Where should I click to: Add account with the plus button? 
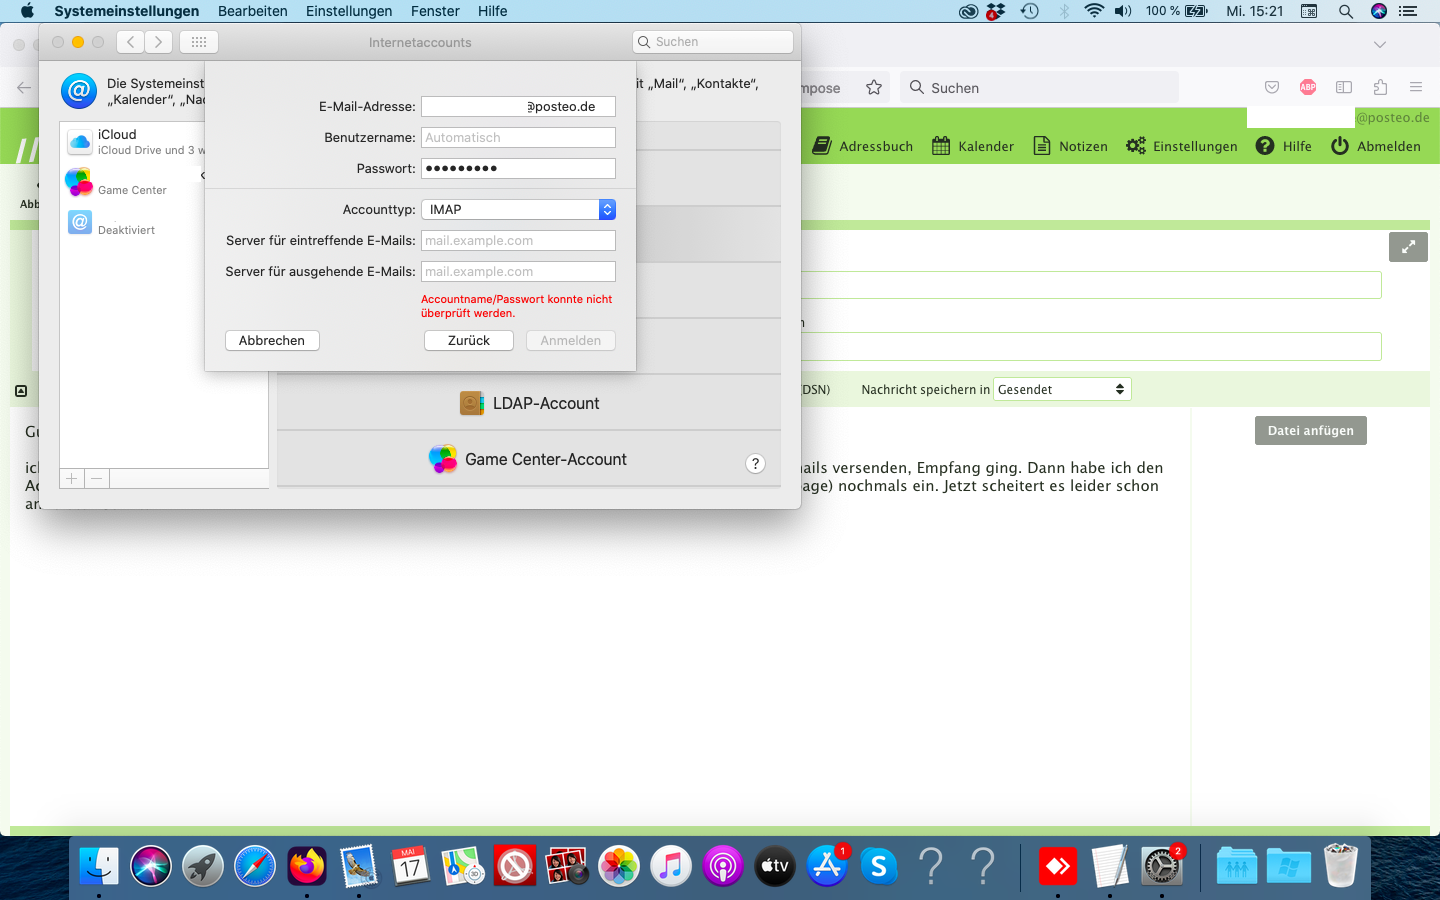point(72,479)
